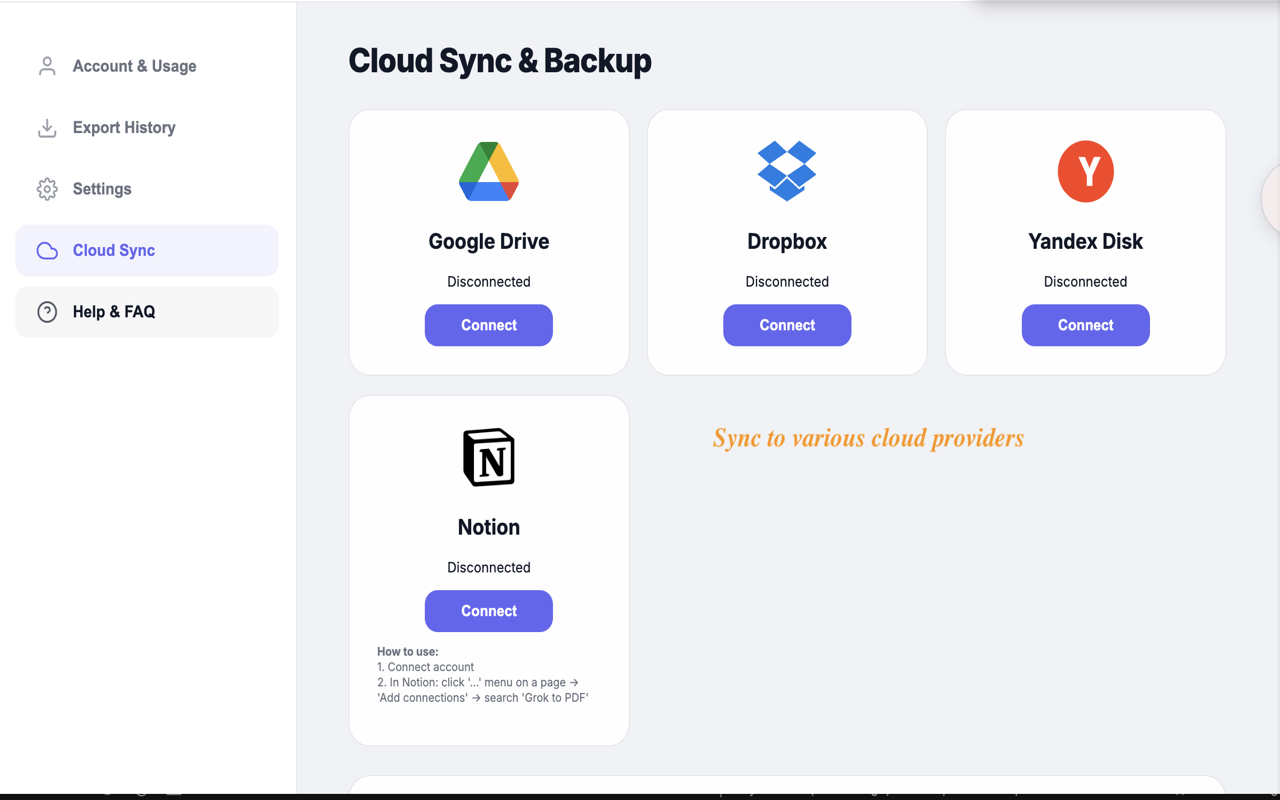The image size is (1280, 800).
Task: Click the 'Add connections' instruction line
Action: (x=483, y=698)
